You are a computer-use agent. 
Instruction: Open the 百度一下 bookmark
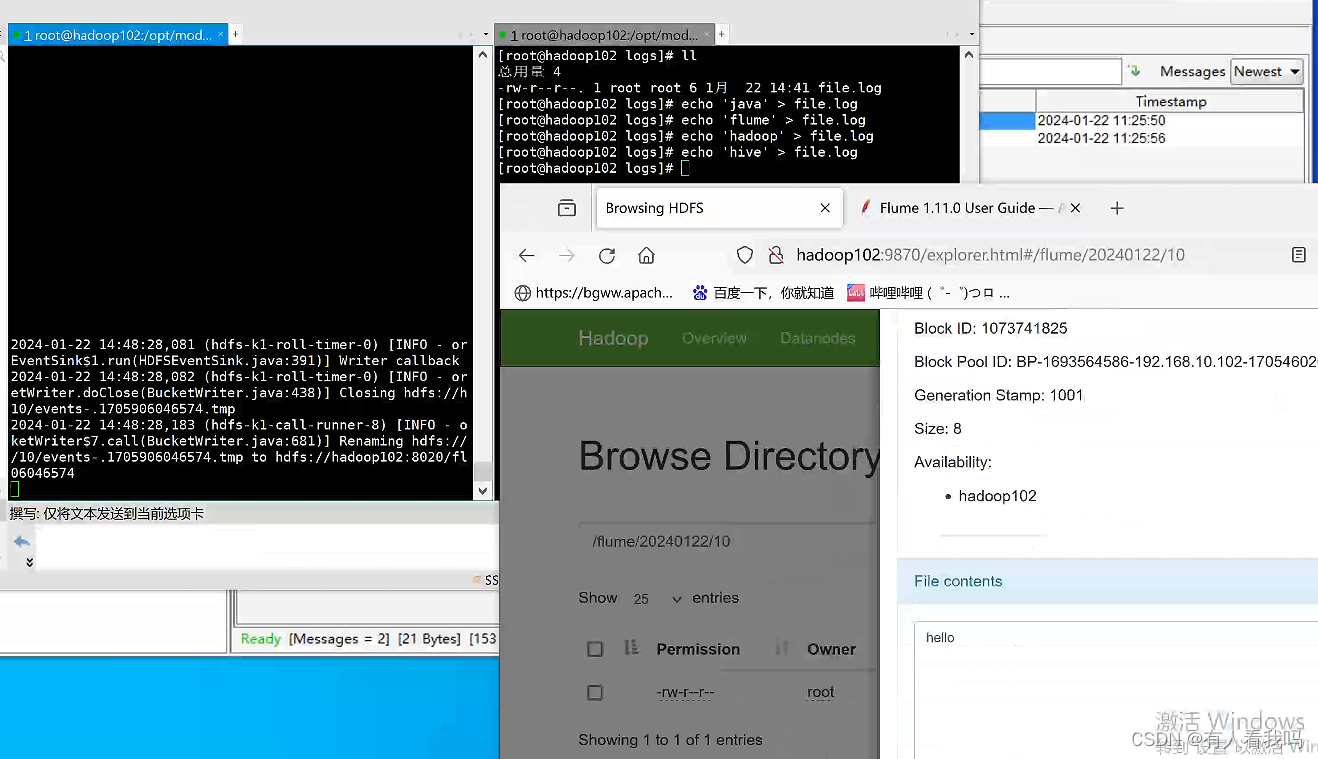[763, 293]
